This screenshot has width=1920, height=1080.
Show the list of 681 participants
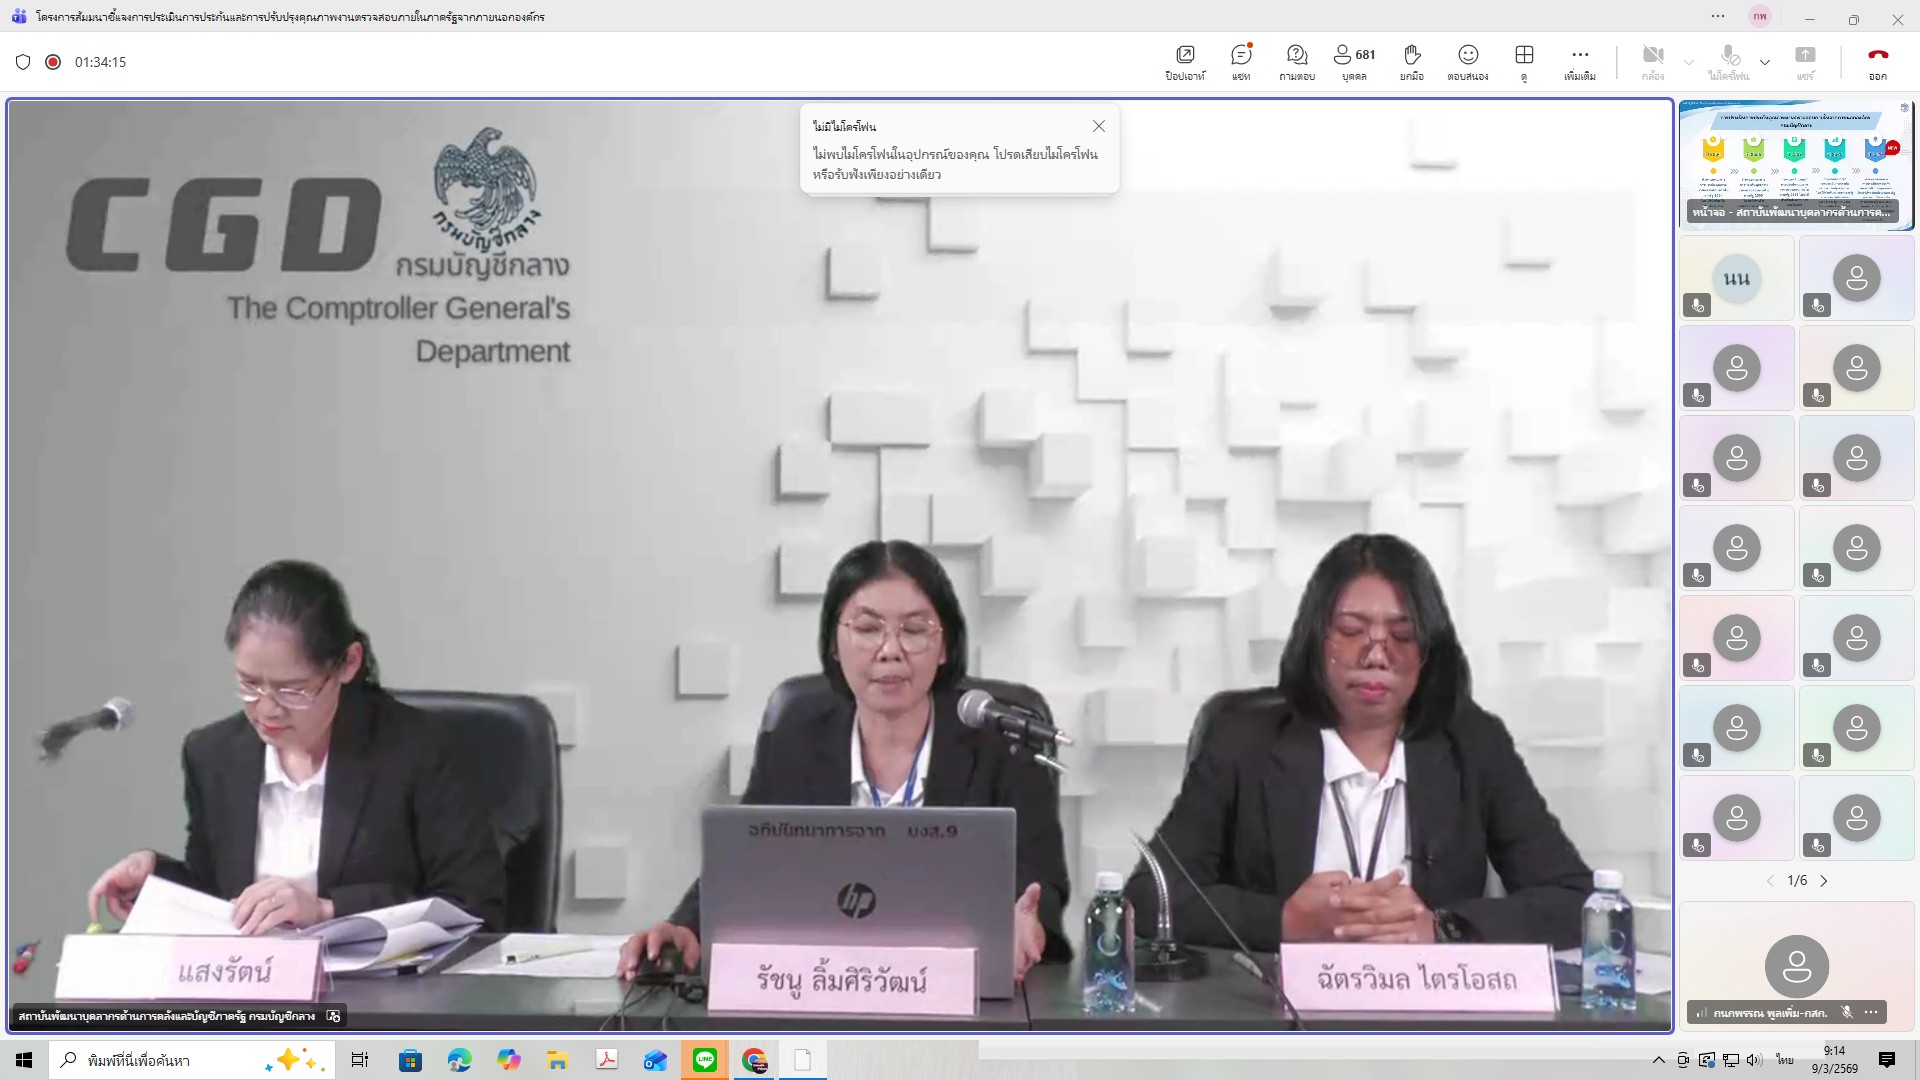(1353, 62)
